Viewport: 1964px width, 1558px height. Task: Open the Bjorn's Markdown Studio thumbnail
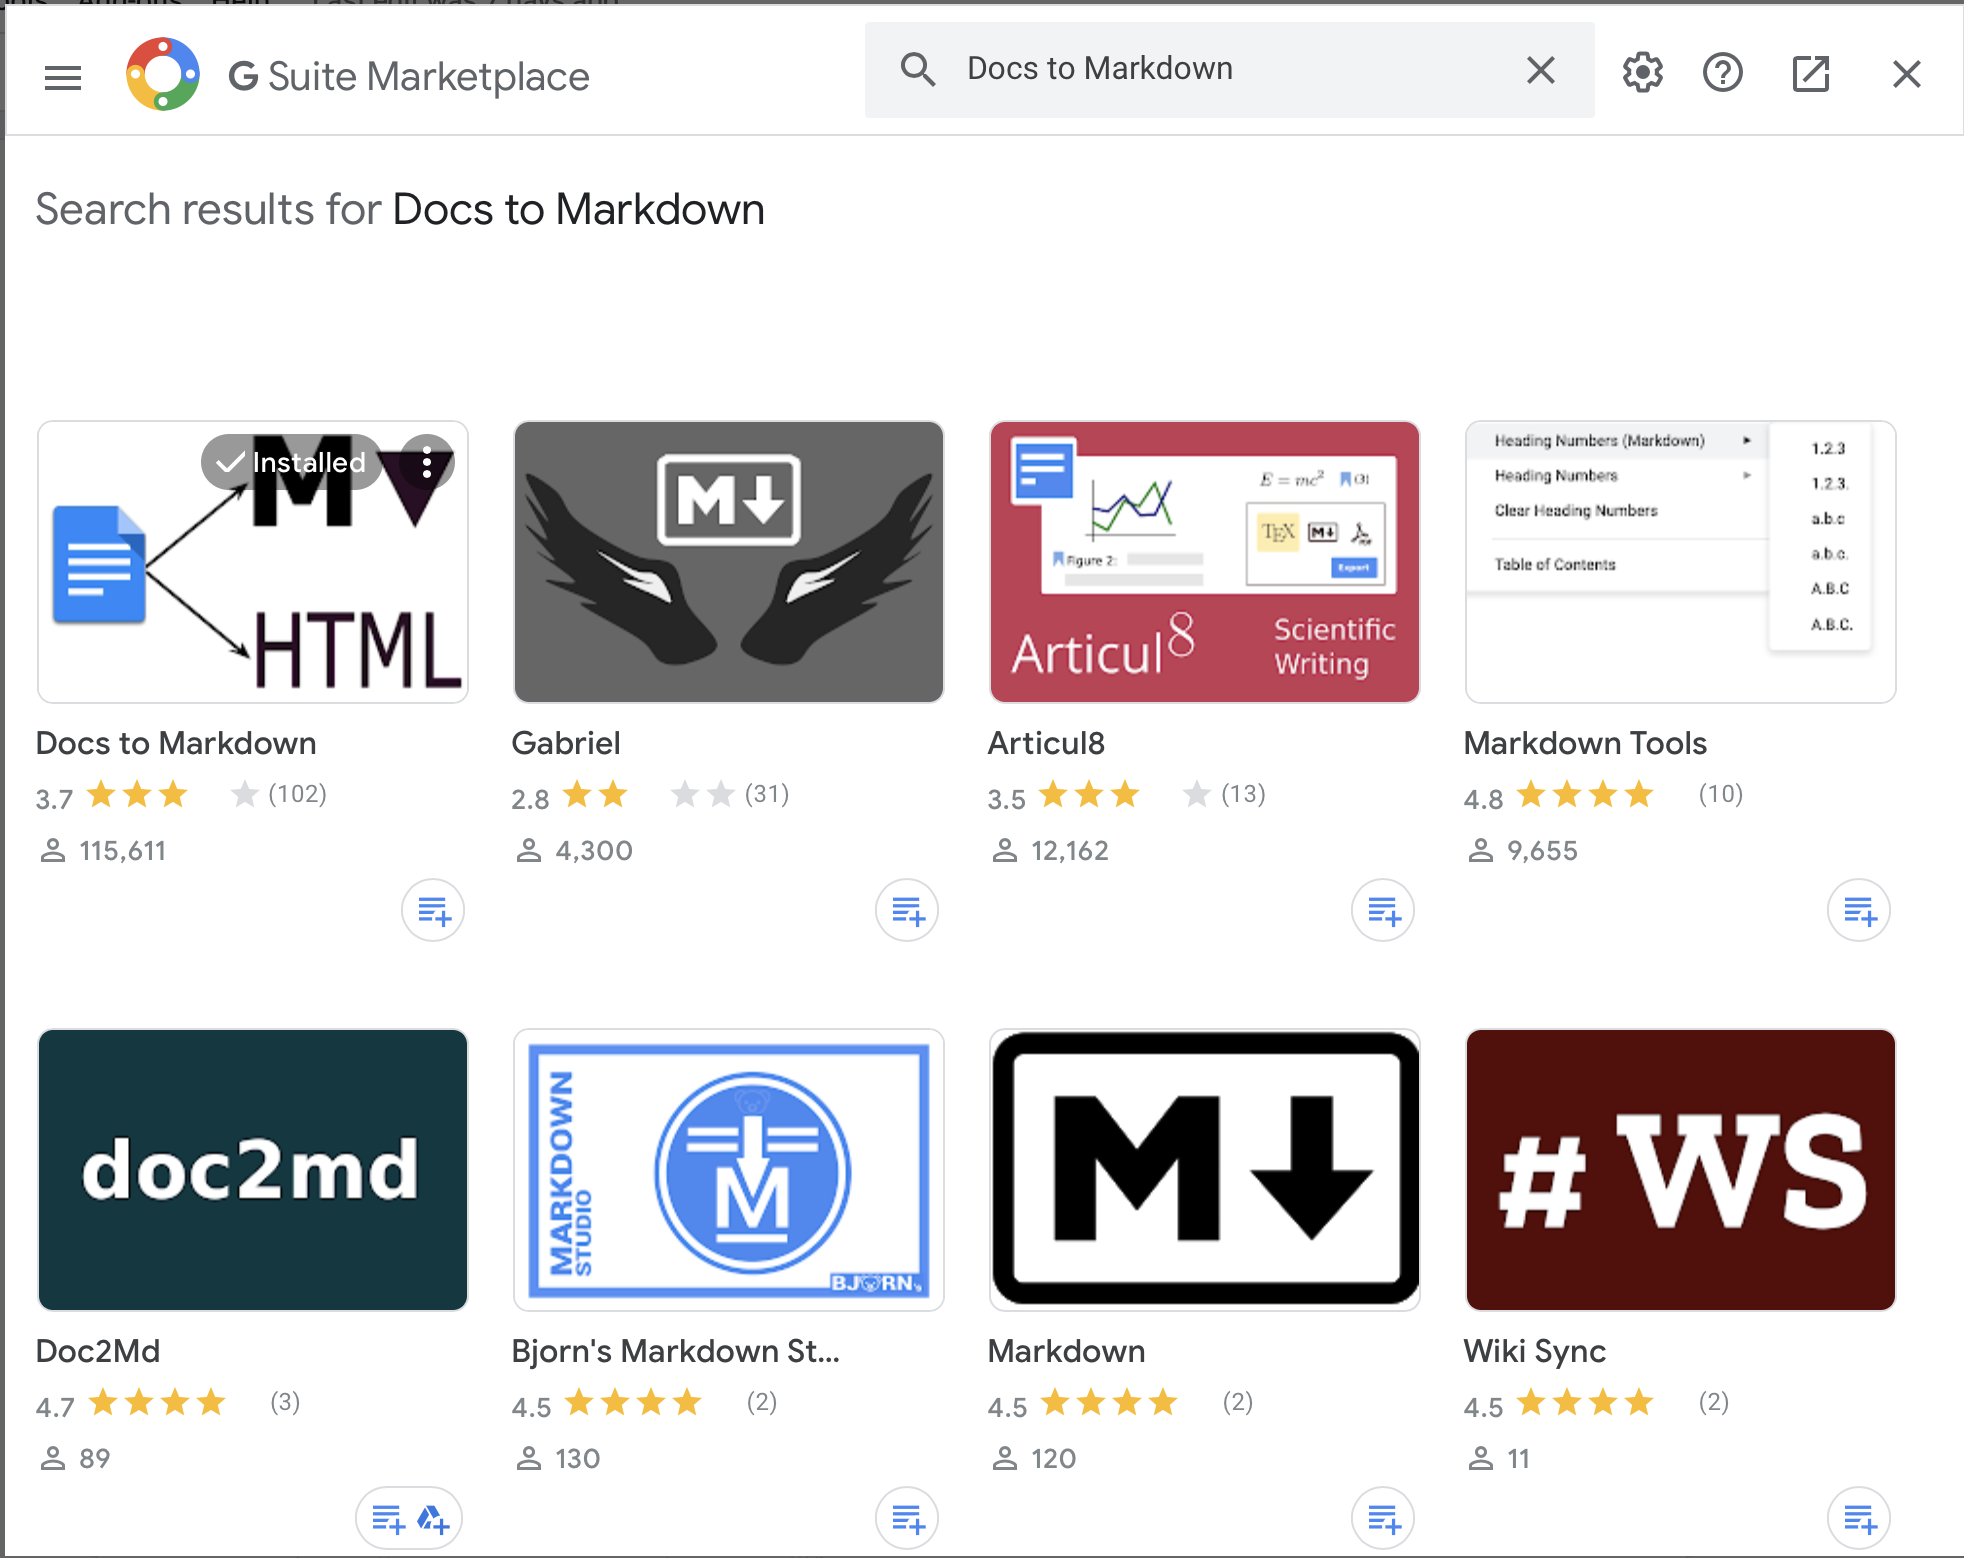point(729,1170)
